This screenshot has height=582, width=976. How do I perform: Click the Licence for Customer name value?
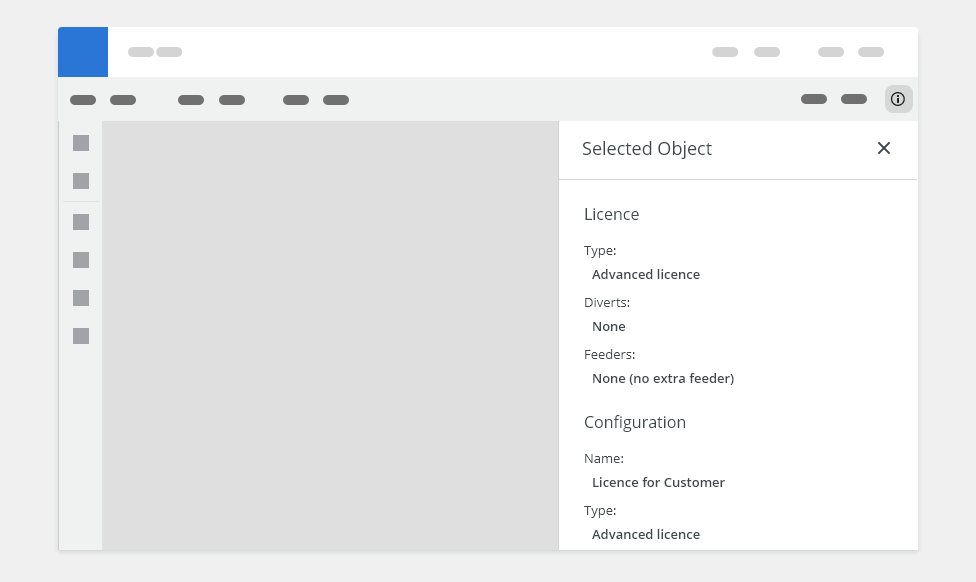[658, 482]
